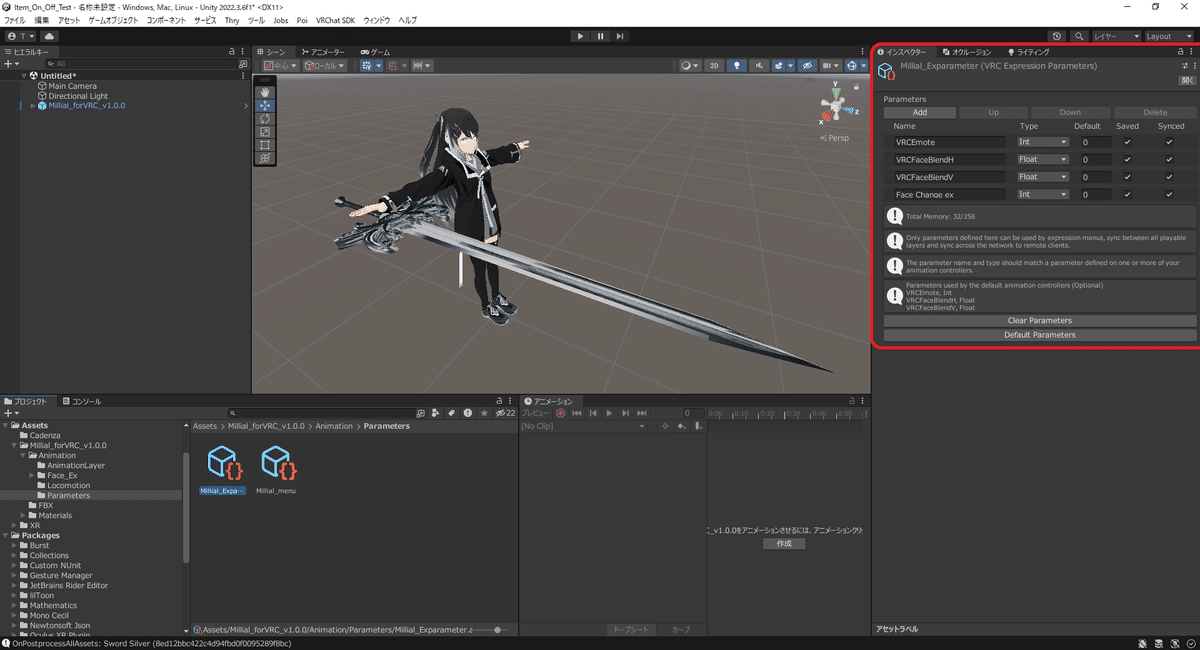Toggle scene audio mute icon
The image size is (1200, 650).
pyautogui.click(x=761, y=66)
